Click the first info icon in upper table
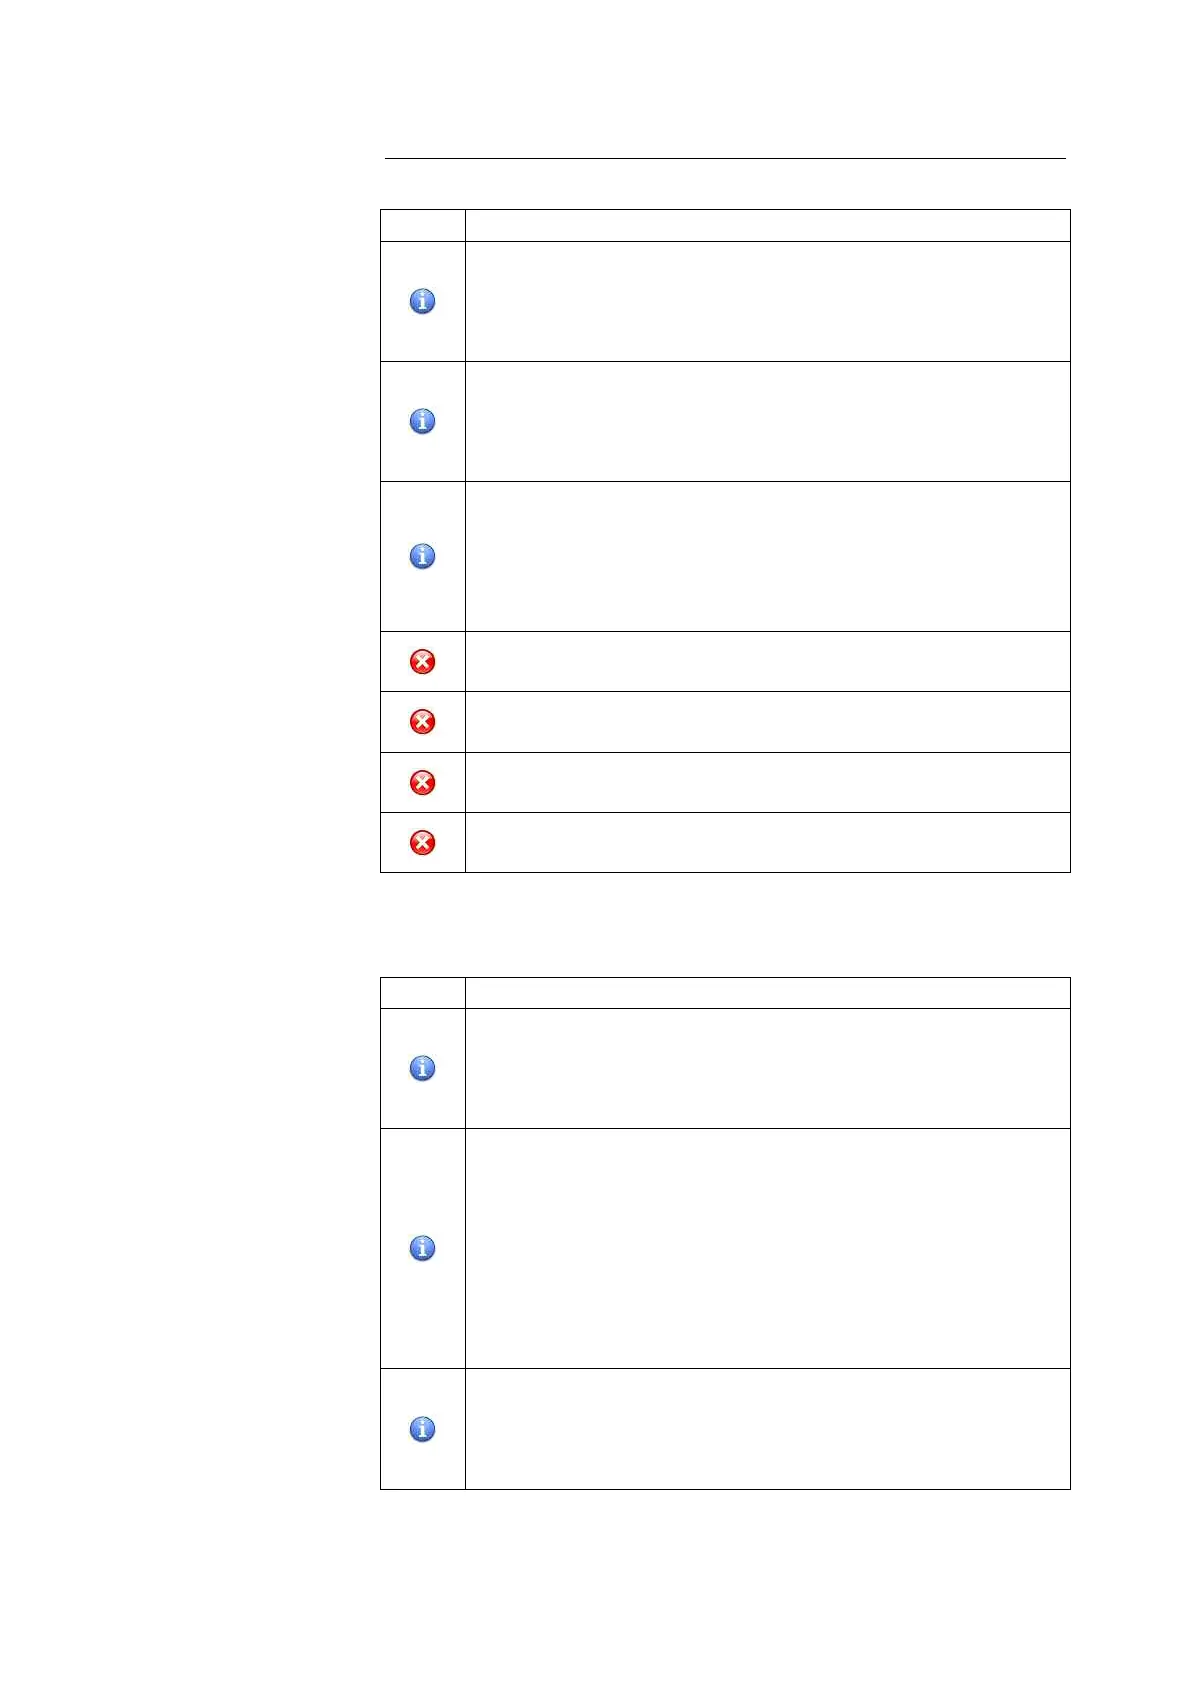 (x=422, y=301)
